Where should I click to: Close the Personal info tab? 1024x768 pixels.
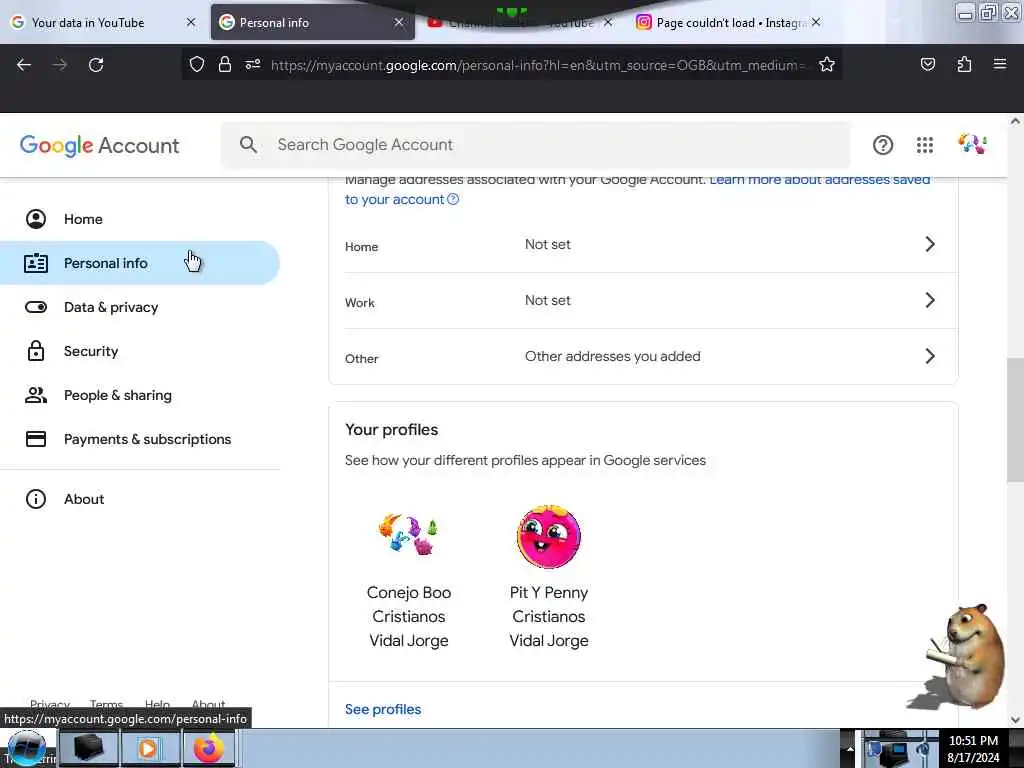(x=398, y=22)
